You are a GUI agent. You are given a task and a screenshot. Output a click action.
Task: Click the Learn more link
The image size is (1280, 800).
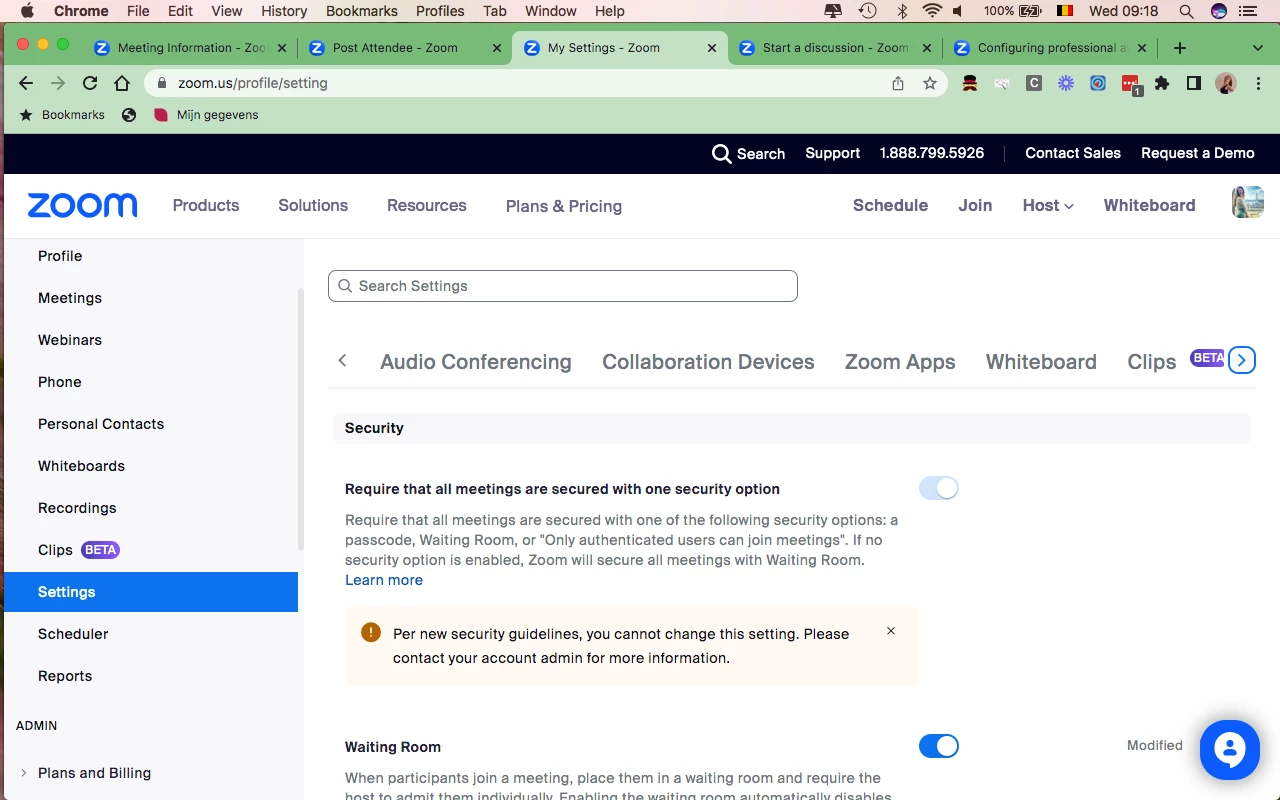384,580
